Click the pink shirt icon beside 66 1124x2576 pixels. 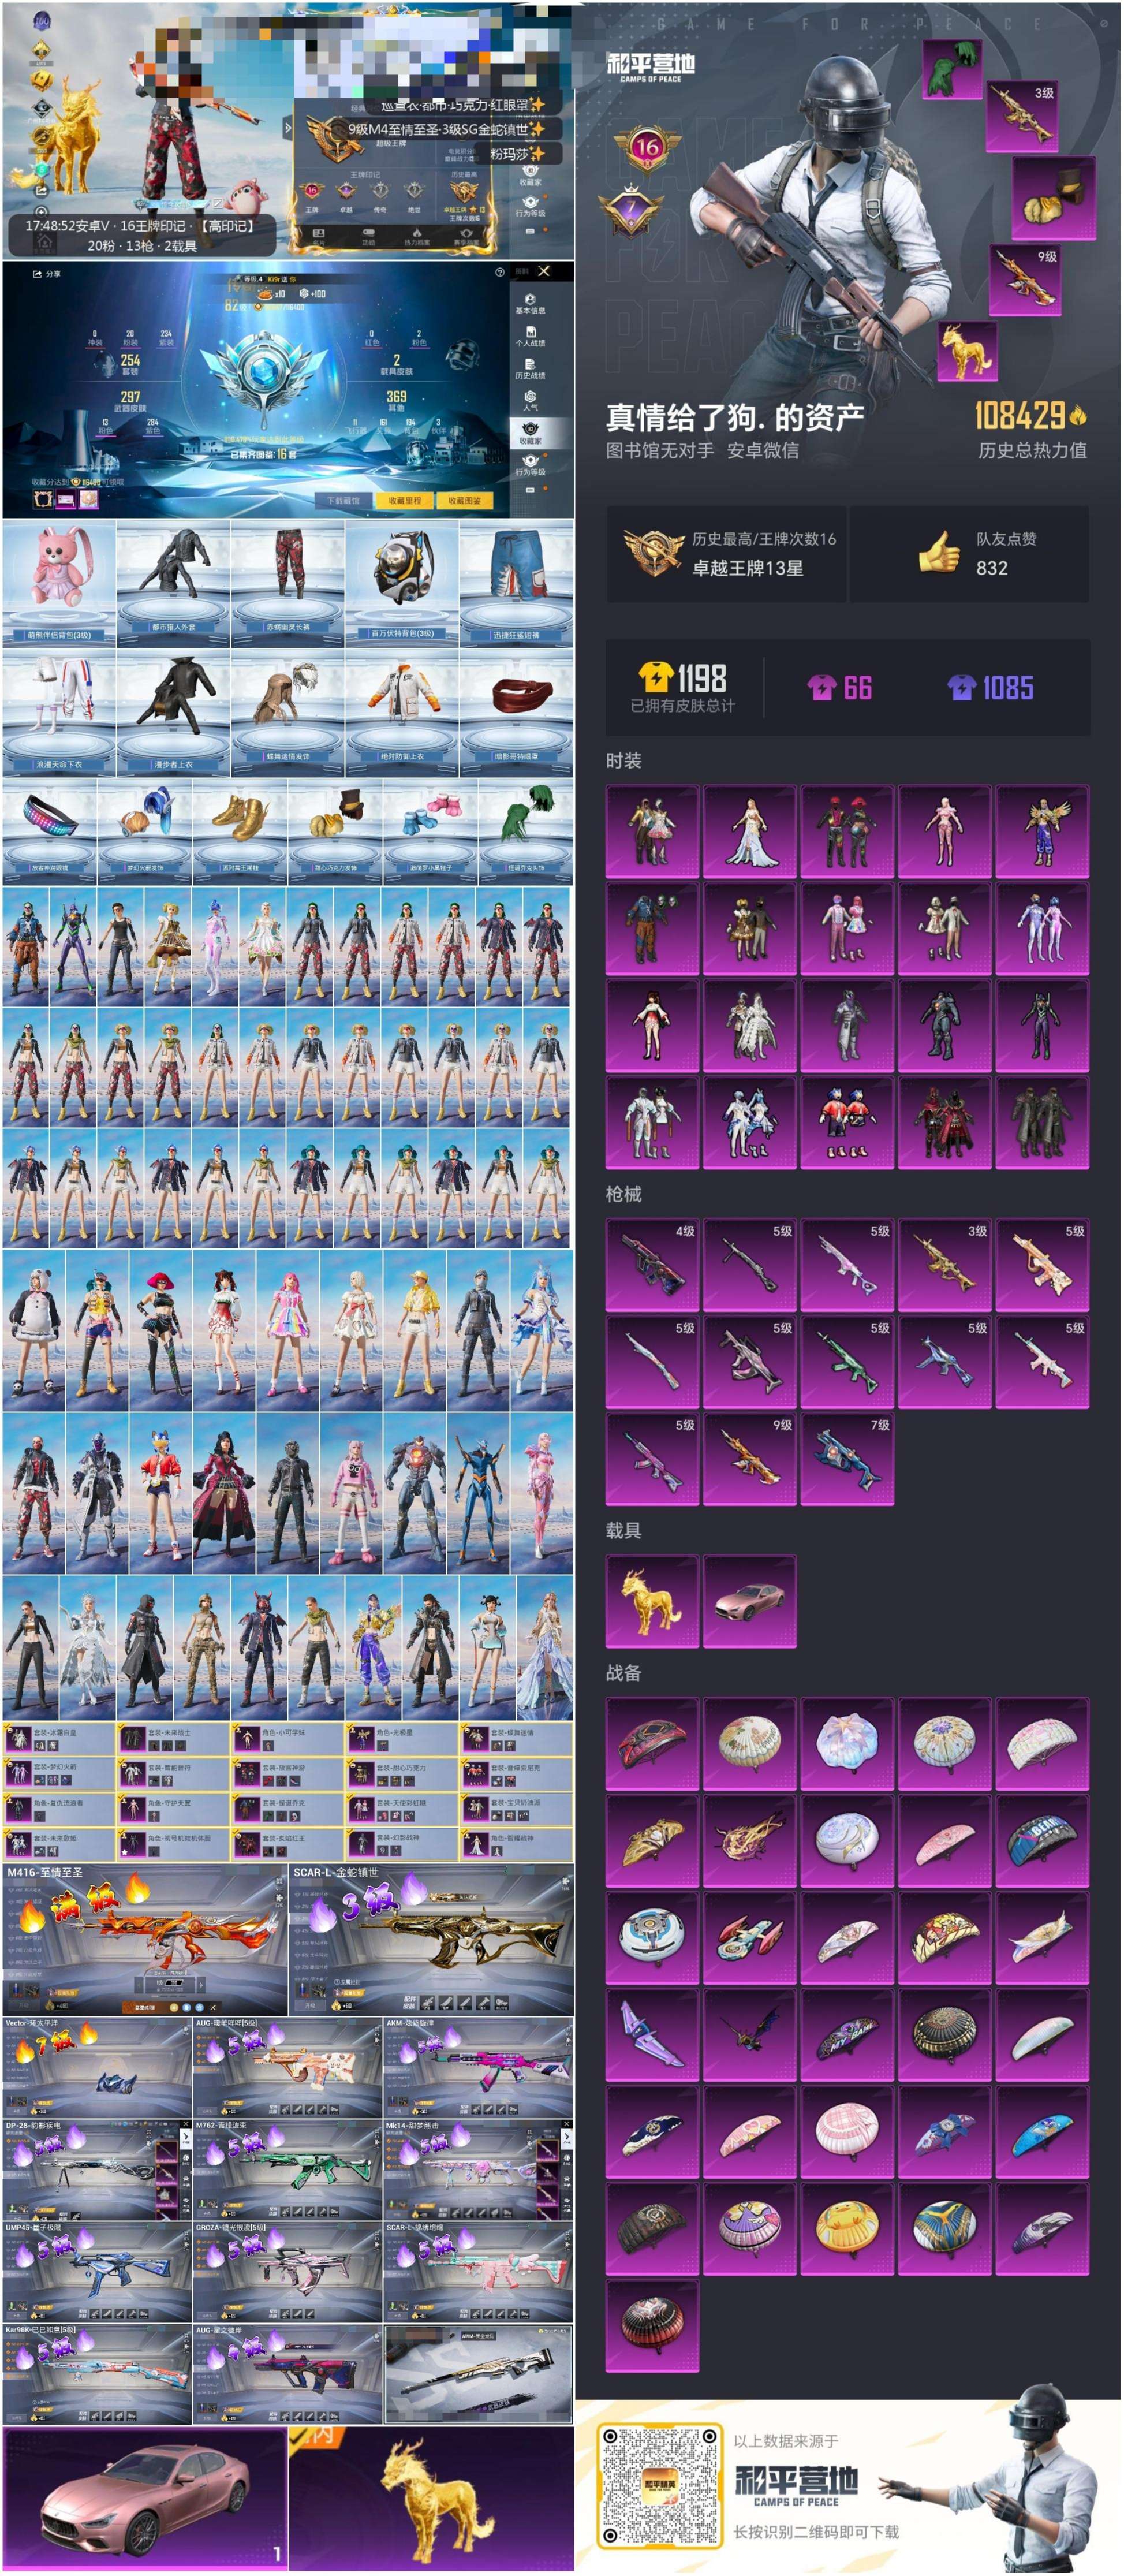tap(821, 687)
